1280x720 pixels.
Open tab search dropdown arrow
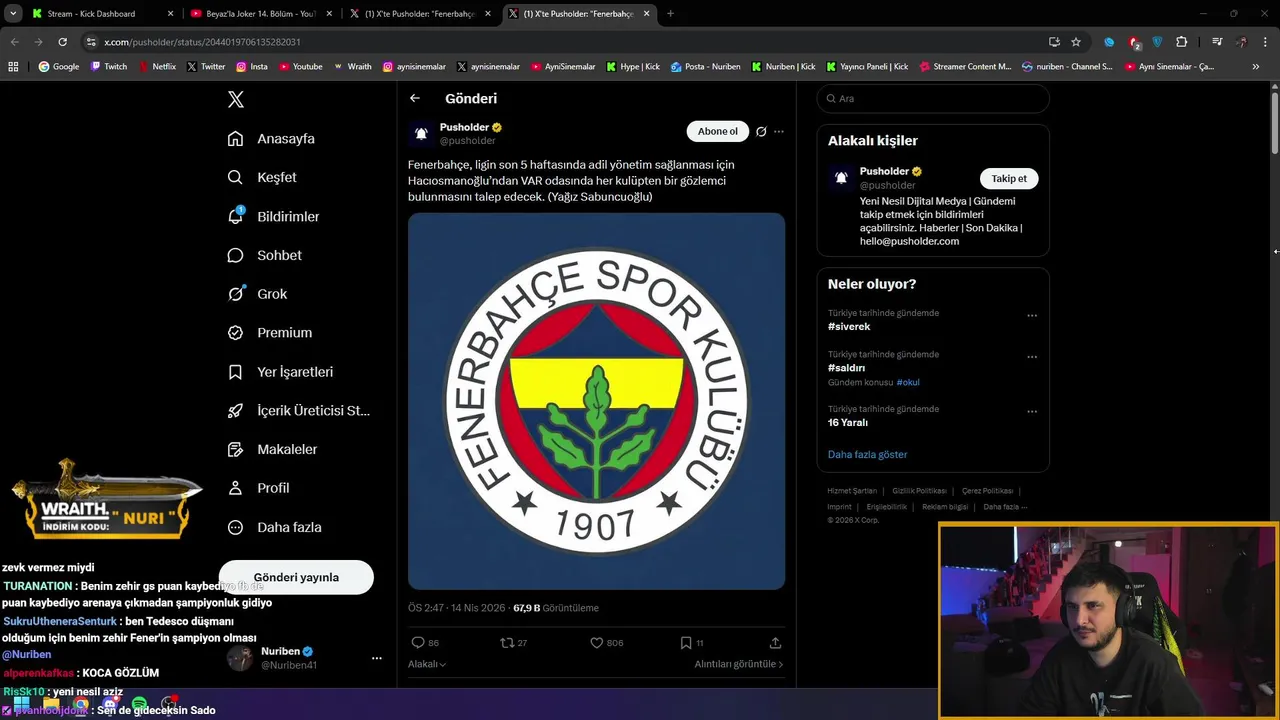point(13,14)
